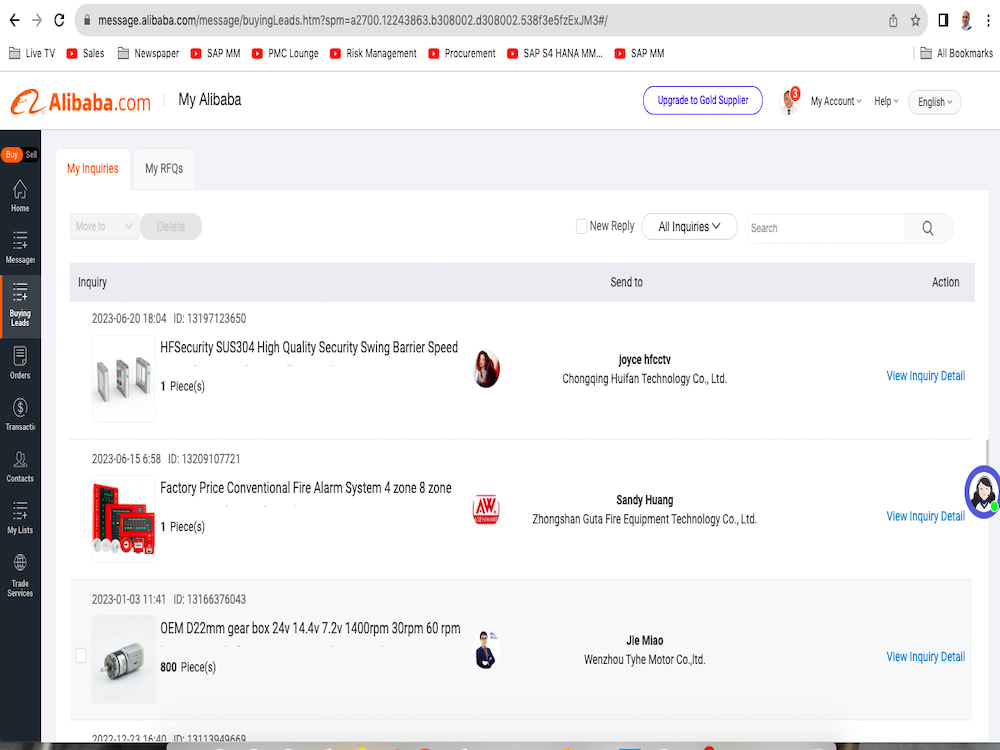View inquiry detail for Sandy Huang's inquiry
The image size is (1000, 750).
925,516
